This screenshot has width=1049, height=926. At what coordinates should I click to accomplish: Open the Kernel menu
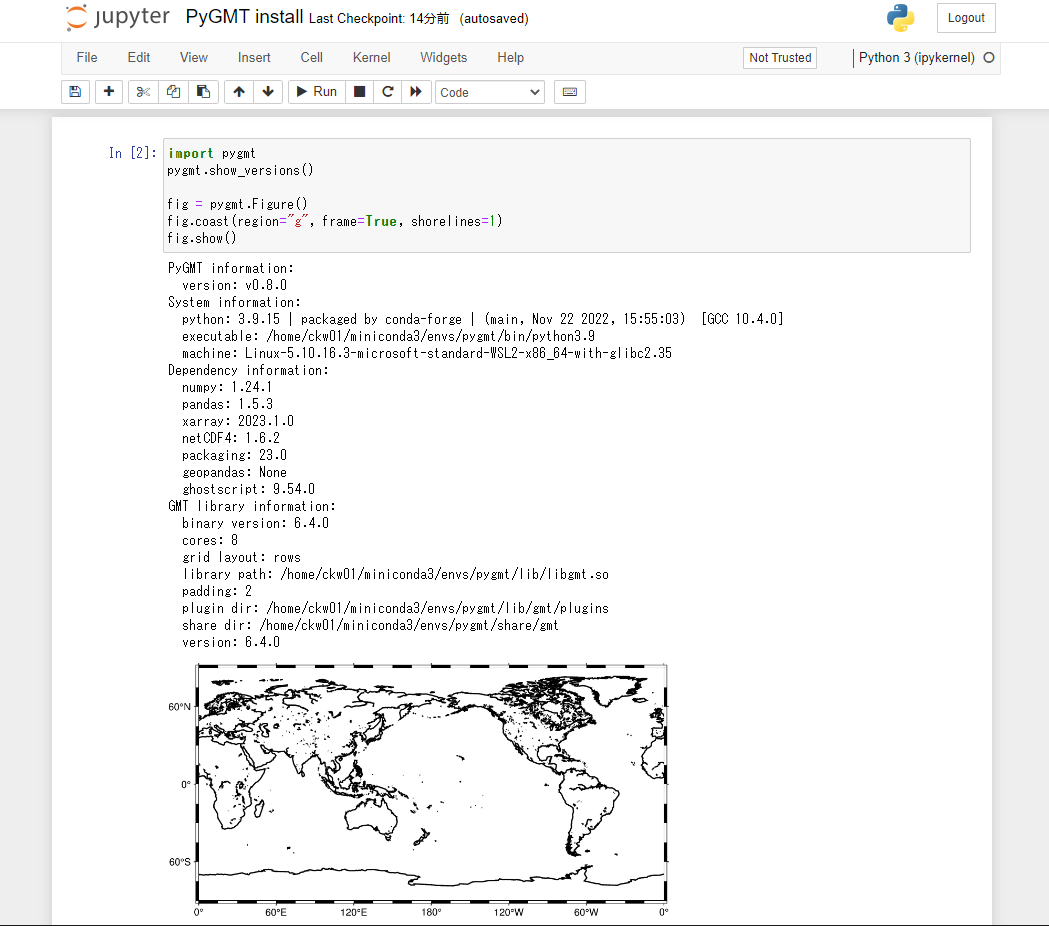(x=371, y=57)
